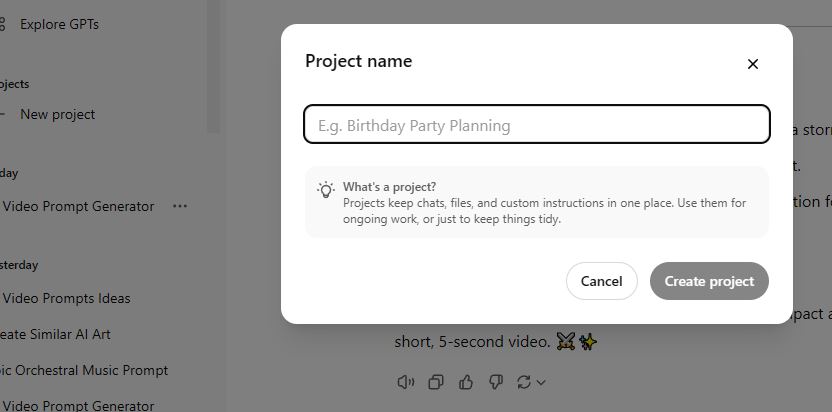Click the thumbs down icon
This screenshot has height=412, width=832.
pos(495,382)
